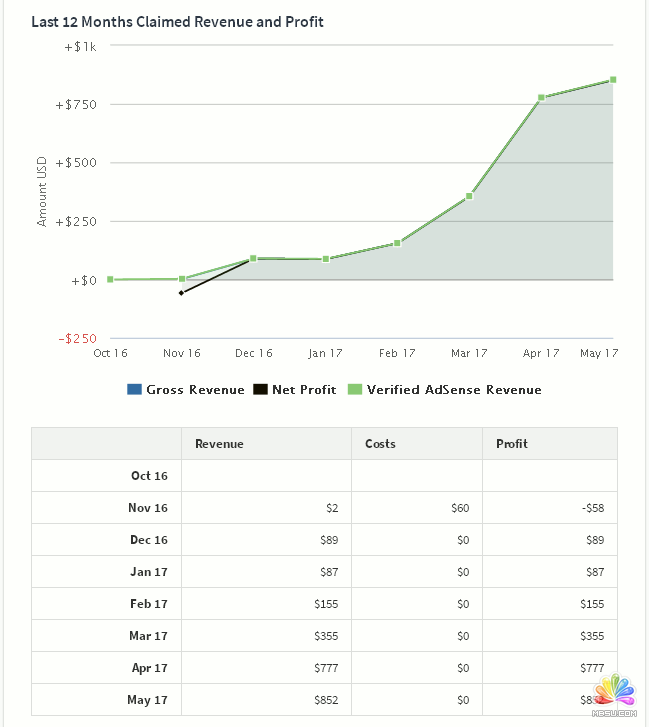Click the May 17 green data marker
Screen dimensions: 649x727
point(612,80)
